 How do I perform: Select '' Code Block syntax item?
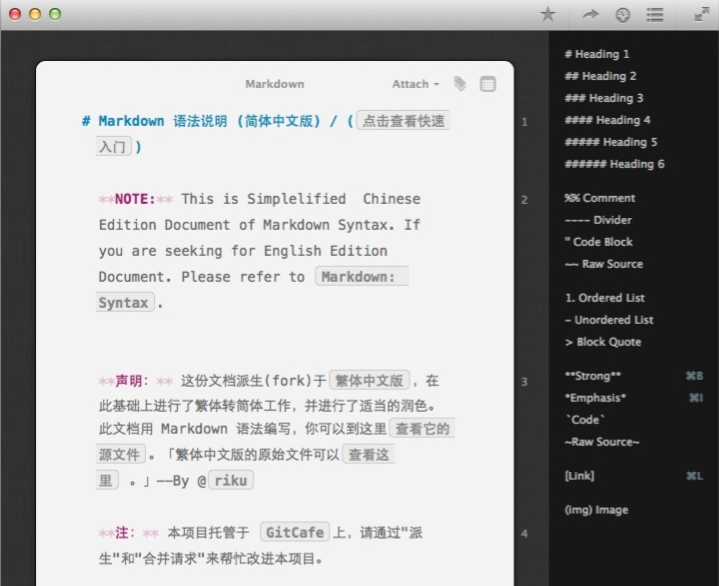coord(599,242)
